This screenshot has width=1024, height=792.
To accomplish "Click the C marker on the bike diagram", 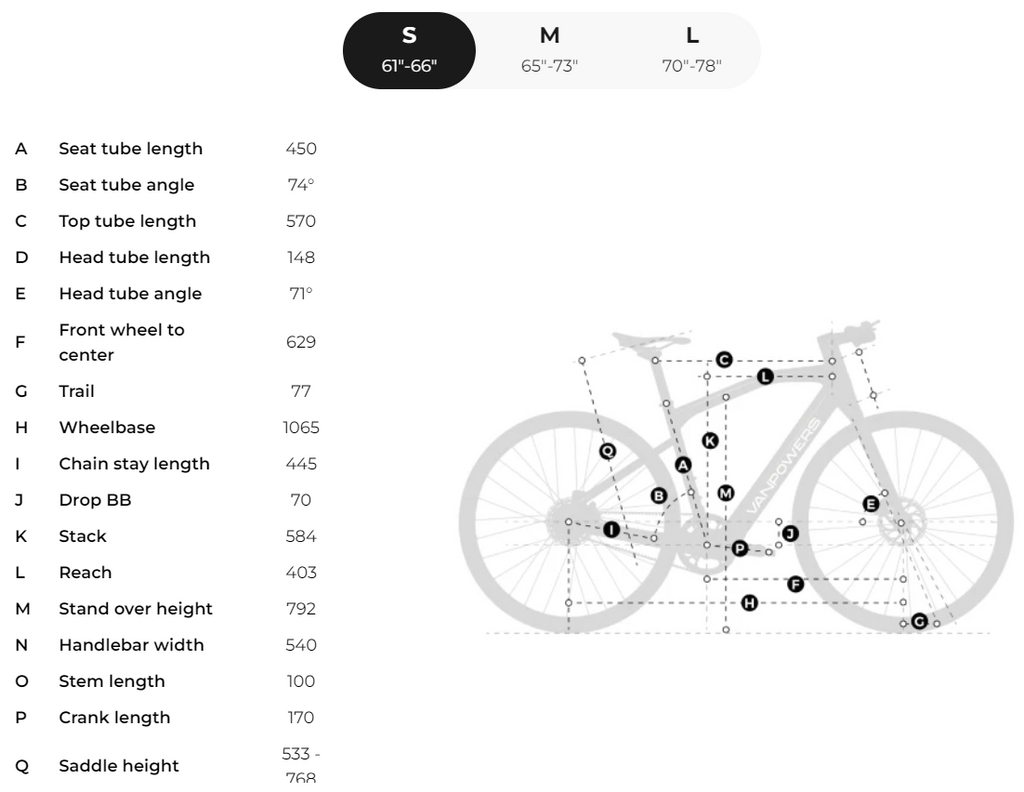I will [724, 360].
